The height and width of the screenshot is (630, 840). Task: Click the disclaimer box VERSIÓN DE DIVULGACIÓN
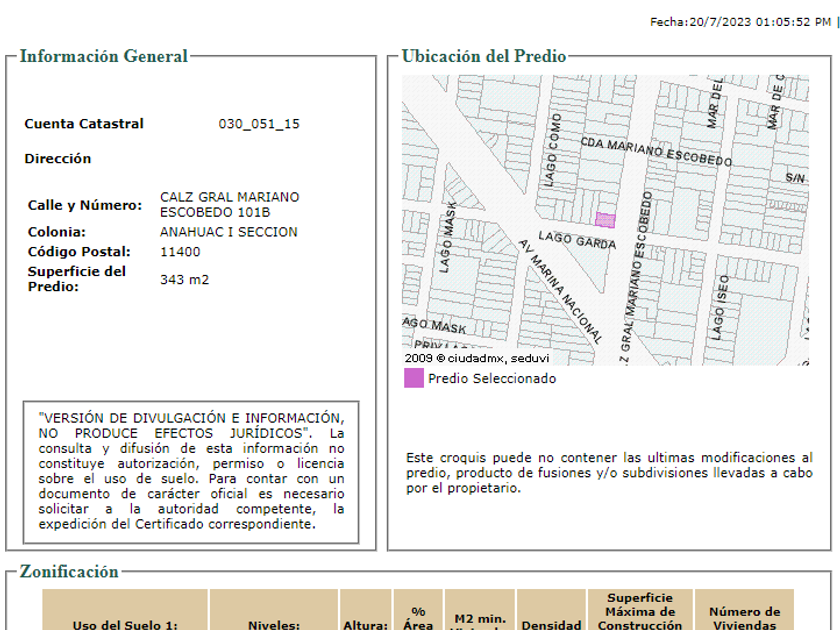point(191,472)
